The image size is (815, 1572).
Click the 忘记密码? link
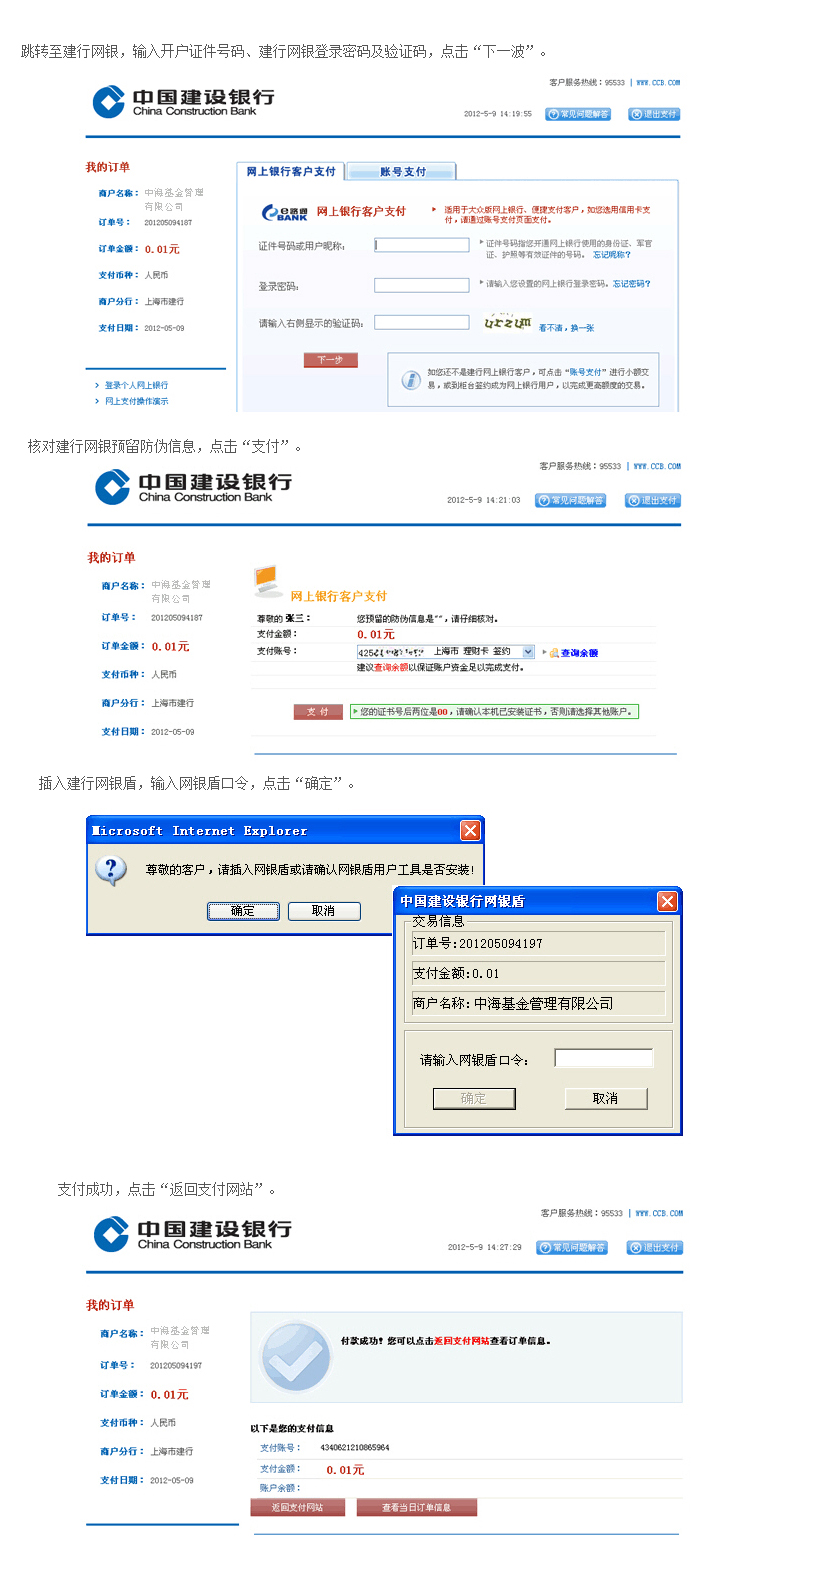coord(632,284)
